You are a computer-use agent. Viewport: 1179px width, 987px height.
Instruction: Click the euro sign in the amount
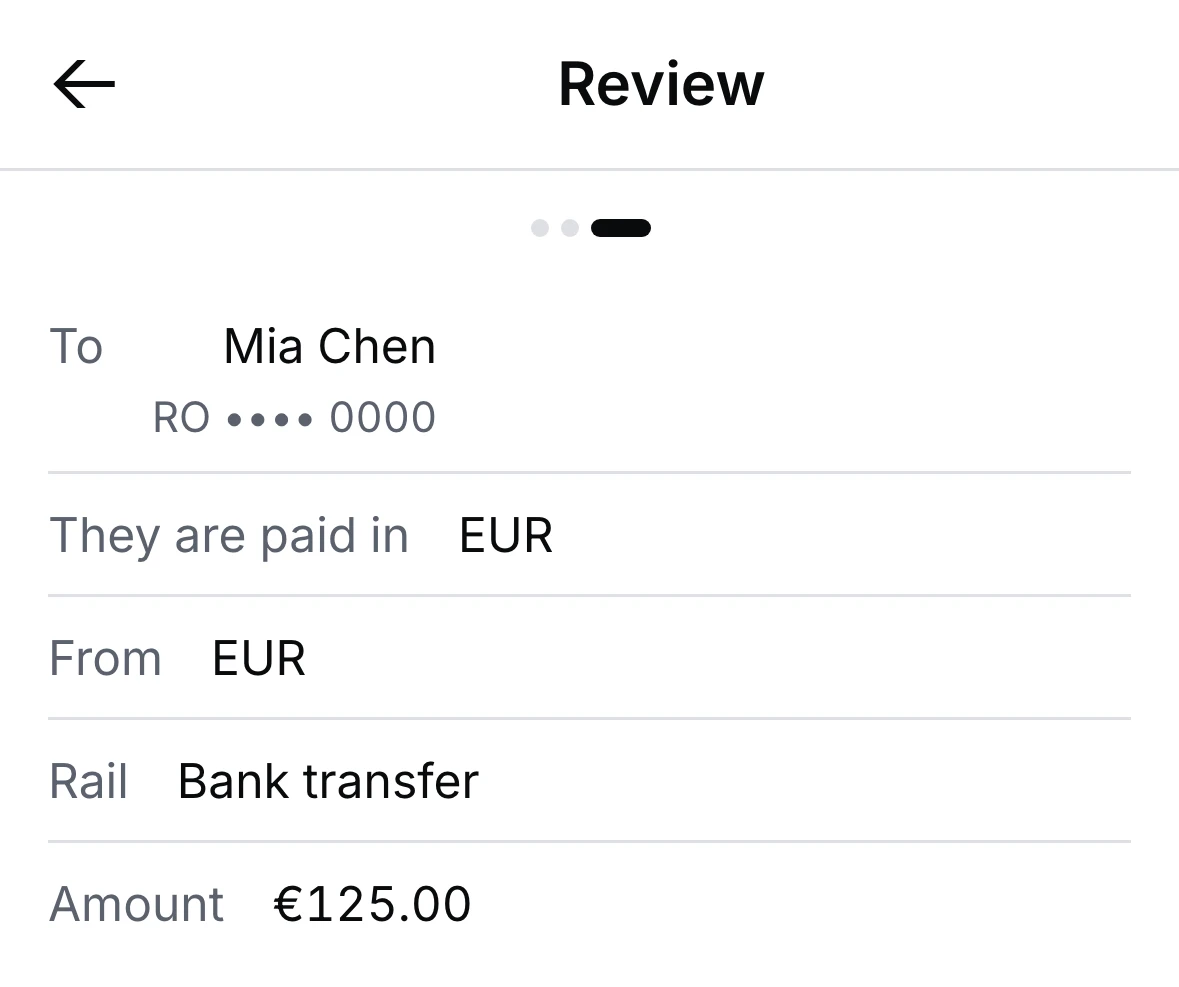tap(289, 904)
